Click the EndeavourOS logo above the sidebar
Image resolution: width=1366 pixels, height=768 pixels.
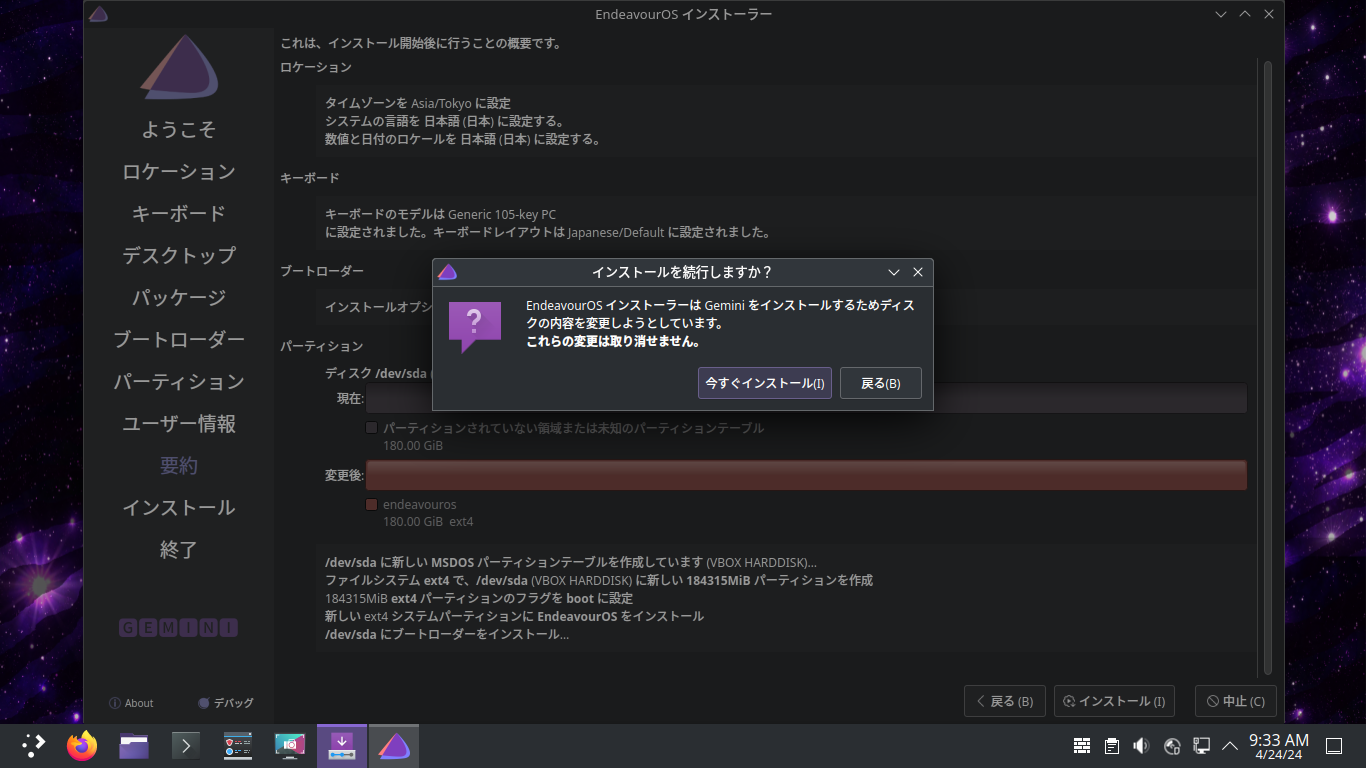click(x=179, y=68)
